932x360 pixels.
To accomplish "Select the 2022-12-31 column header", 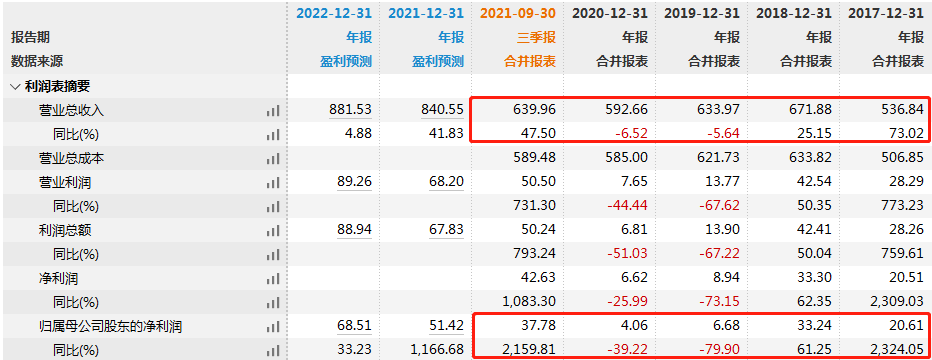I will 334,14.
